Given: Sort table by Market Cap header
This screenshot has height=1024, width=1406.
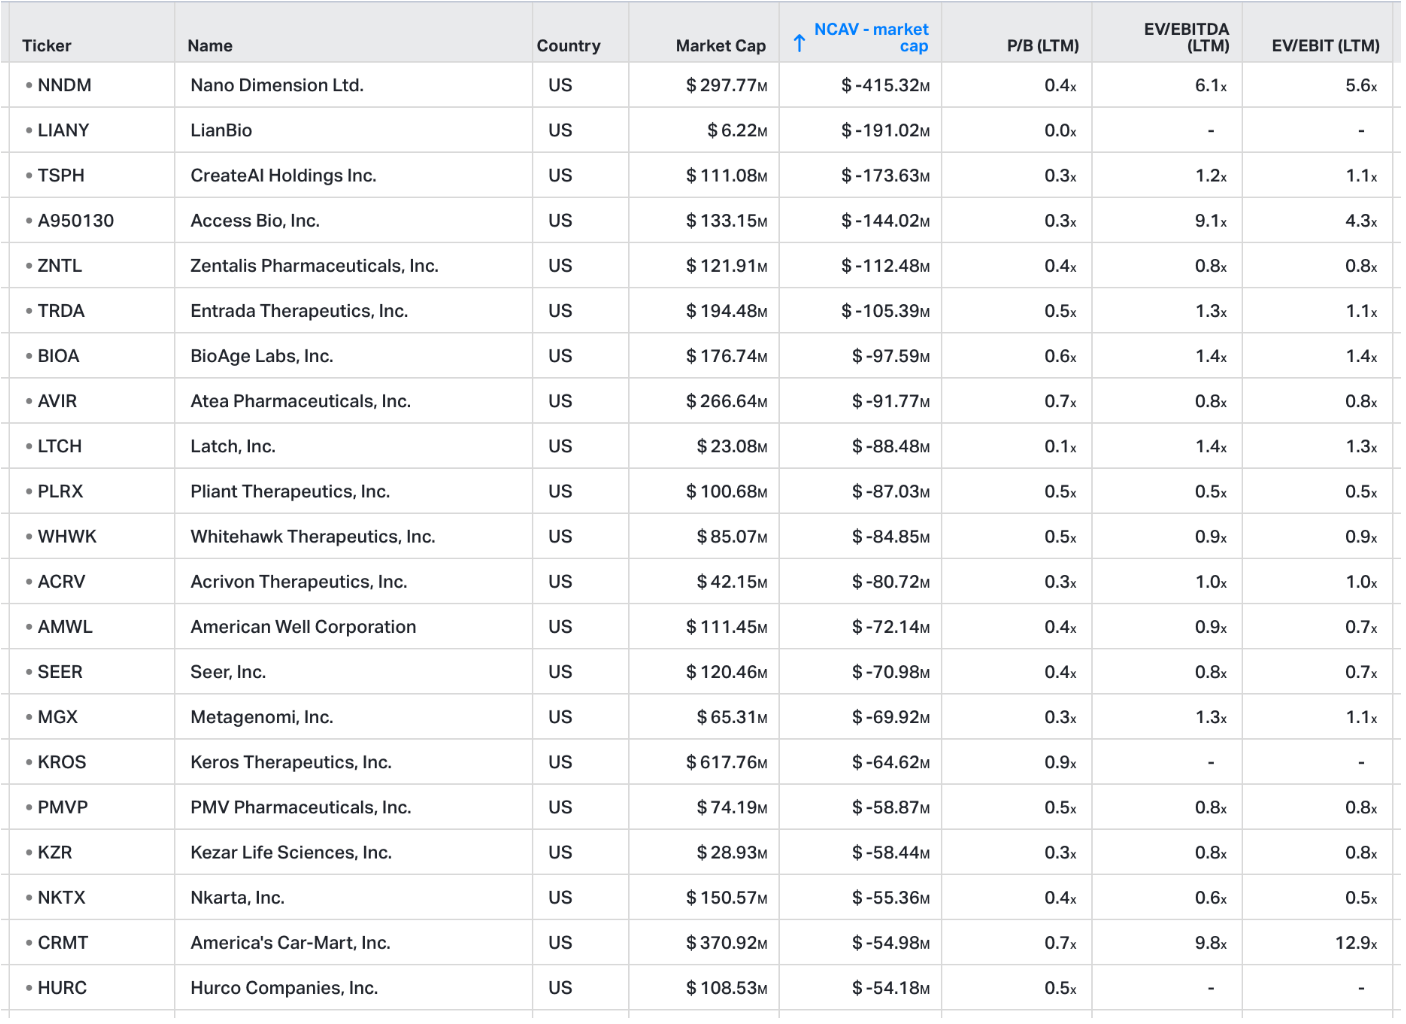Looking at the screenshot, I should (x=720, y=46).
